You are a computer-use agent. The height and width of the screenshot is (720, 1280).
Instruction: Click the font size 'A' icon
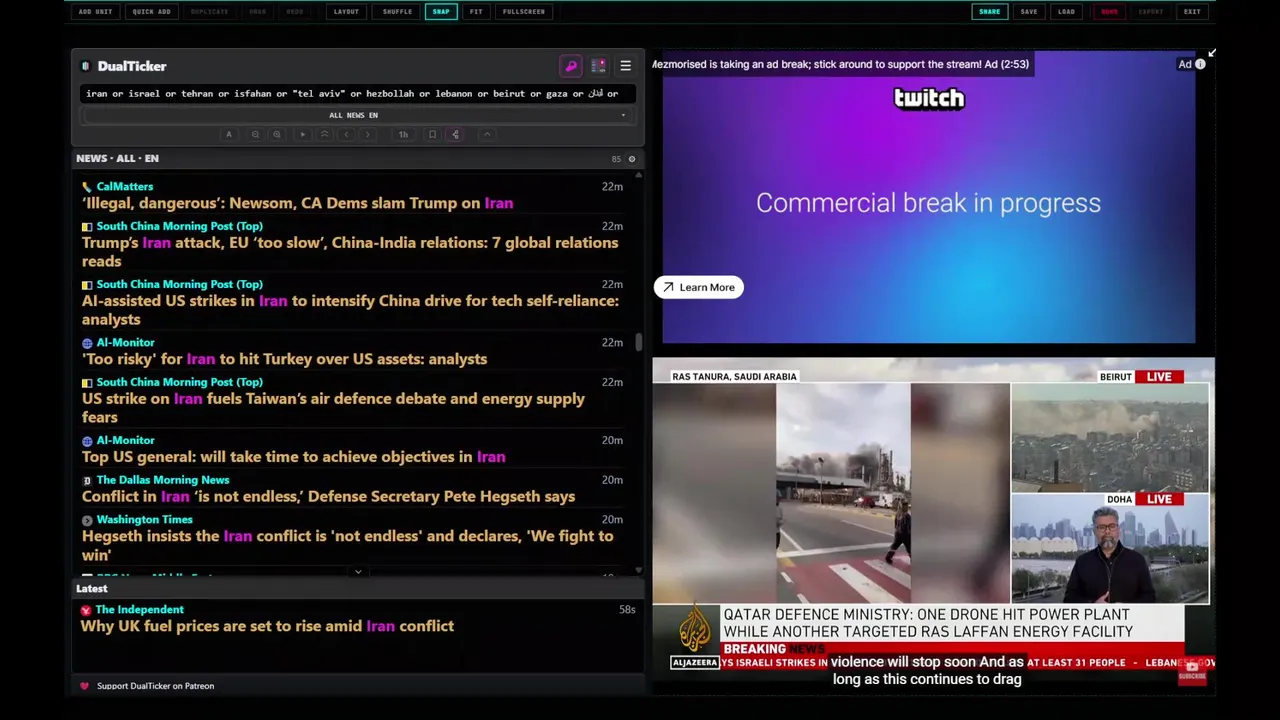[x=228, y=134]
